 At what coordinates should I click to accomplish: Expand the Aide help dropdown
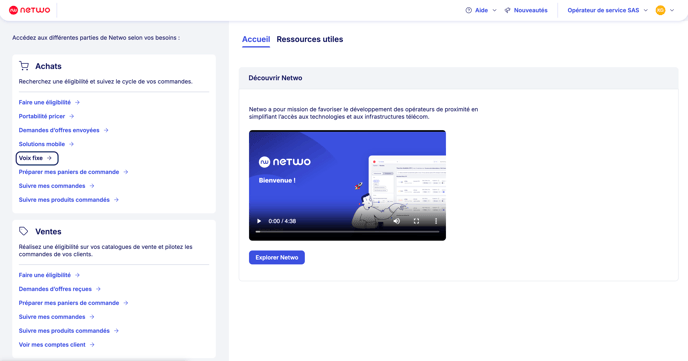[481, 10]
